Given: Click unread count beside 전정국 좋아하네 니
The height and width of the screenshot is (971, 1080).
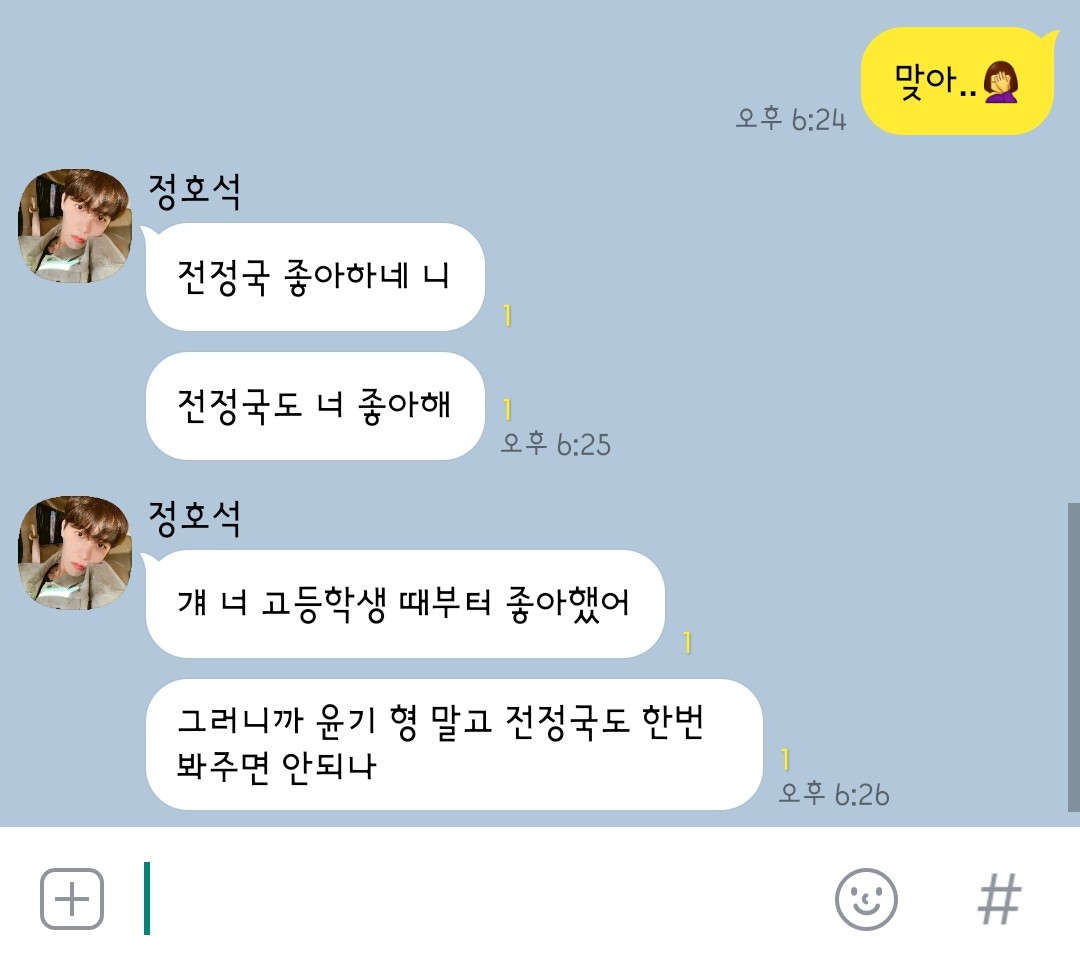Looking at the screenshot, I should [508, 315].
